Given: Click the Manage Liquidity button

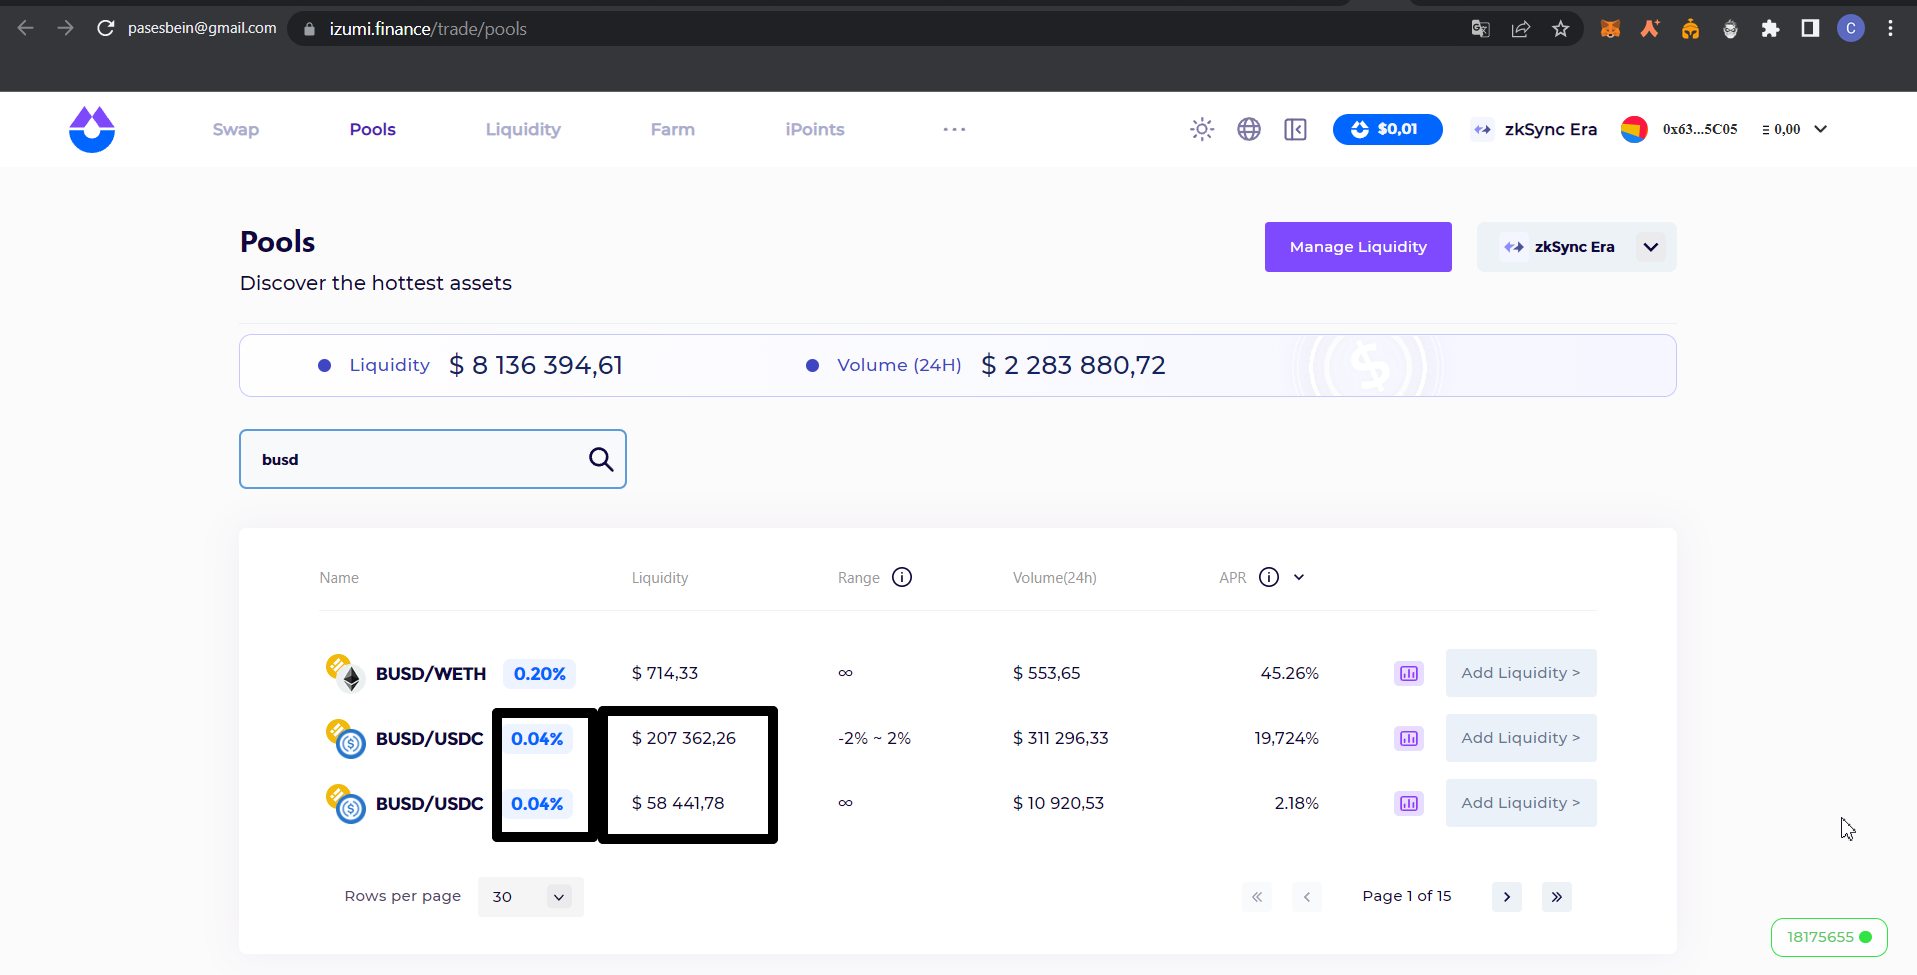Looking at the screenshot, I should (x=1358, y=247).
